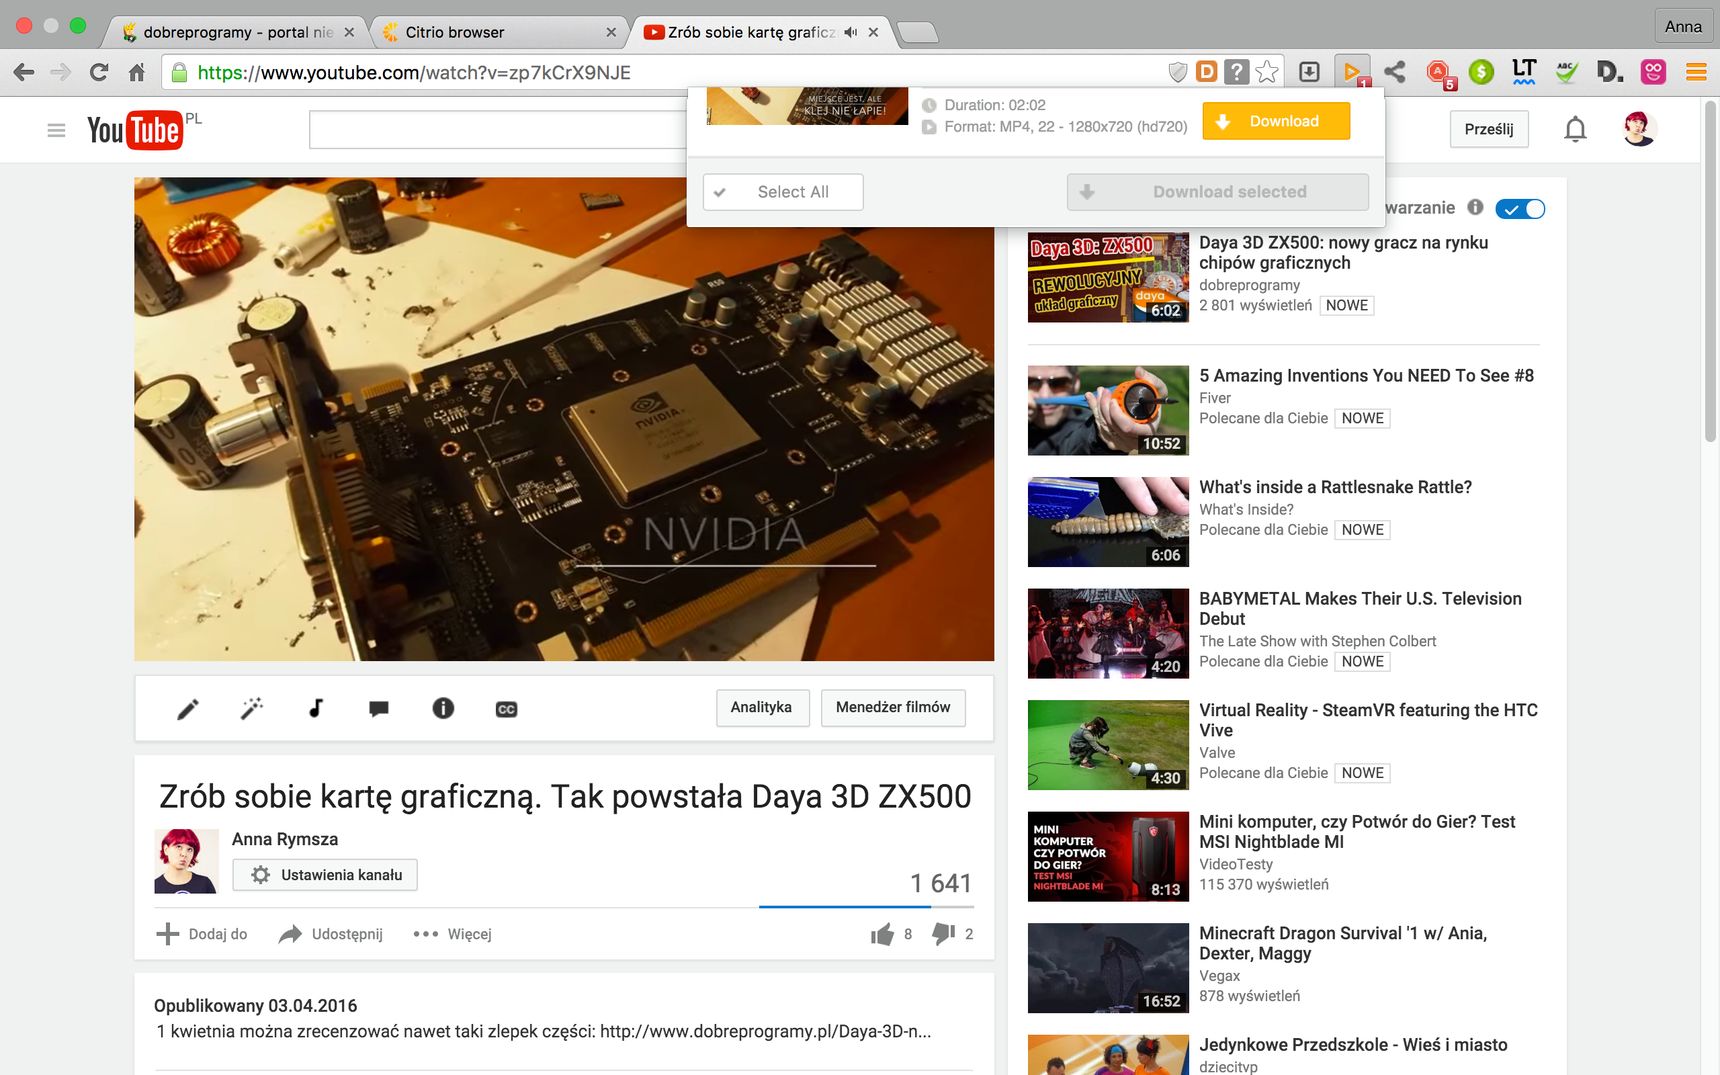Dislike the video with the thumbs down
Image resolution: width=1720 pixels, height=1075 pixels.
point(943,934)
